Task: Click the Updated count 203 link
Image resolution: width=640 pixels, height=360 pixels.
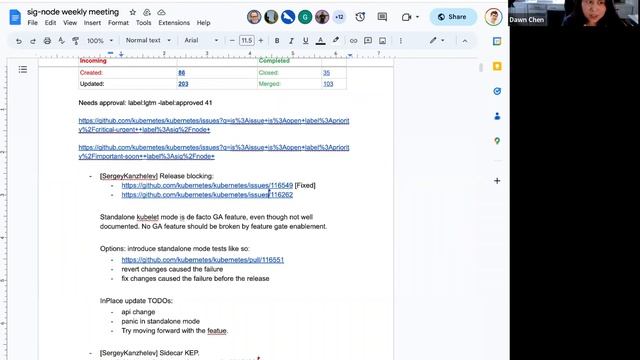Action: pyautogui.click(x=183, y=84)
